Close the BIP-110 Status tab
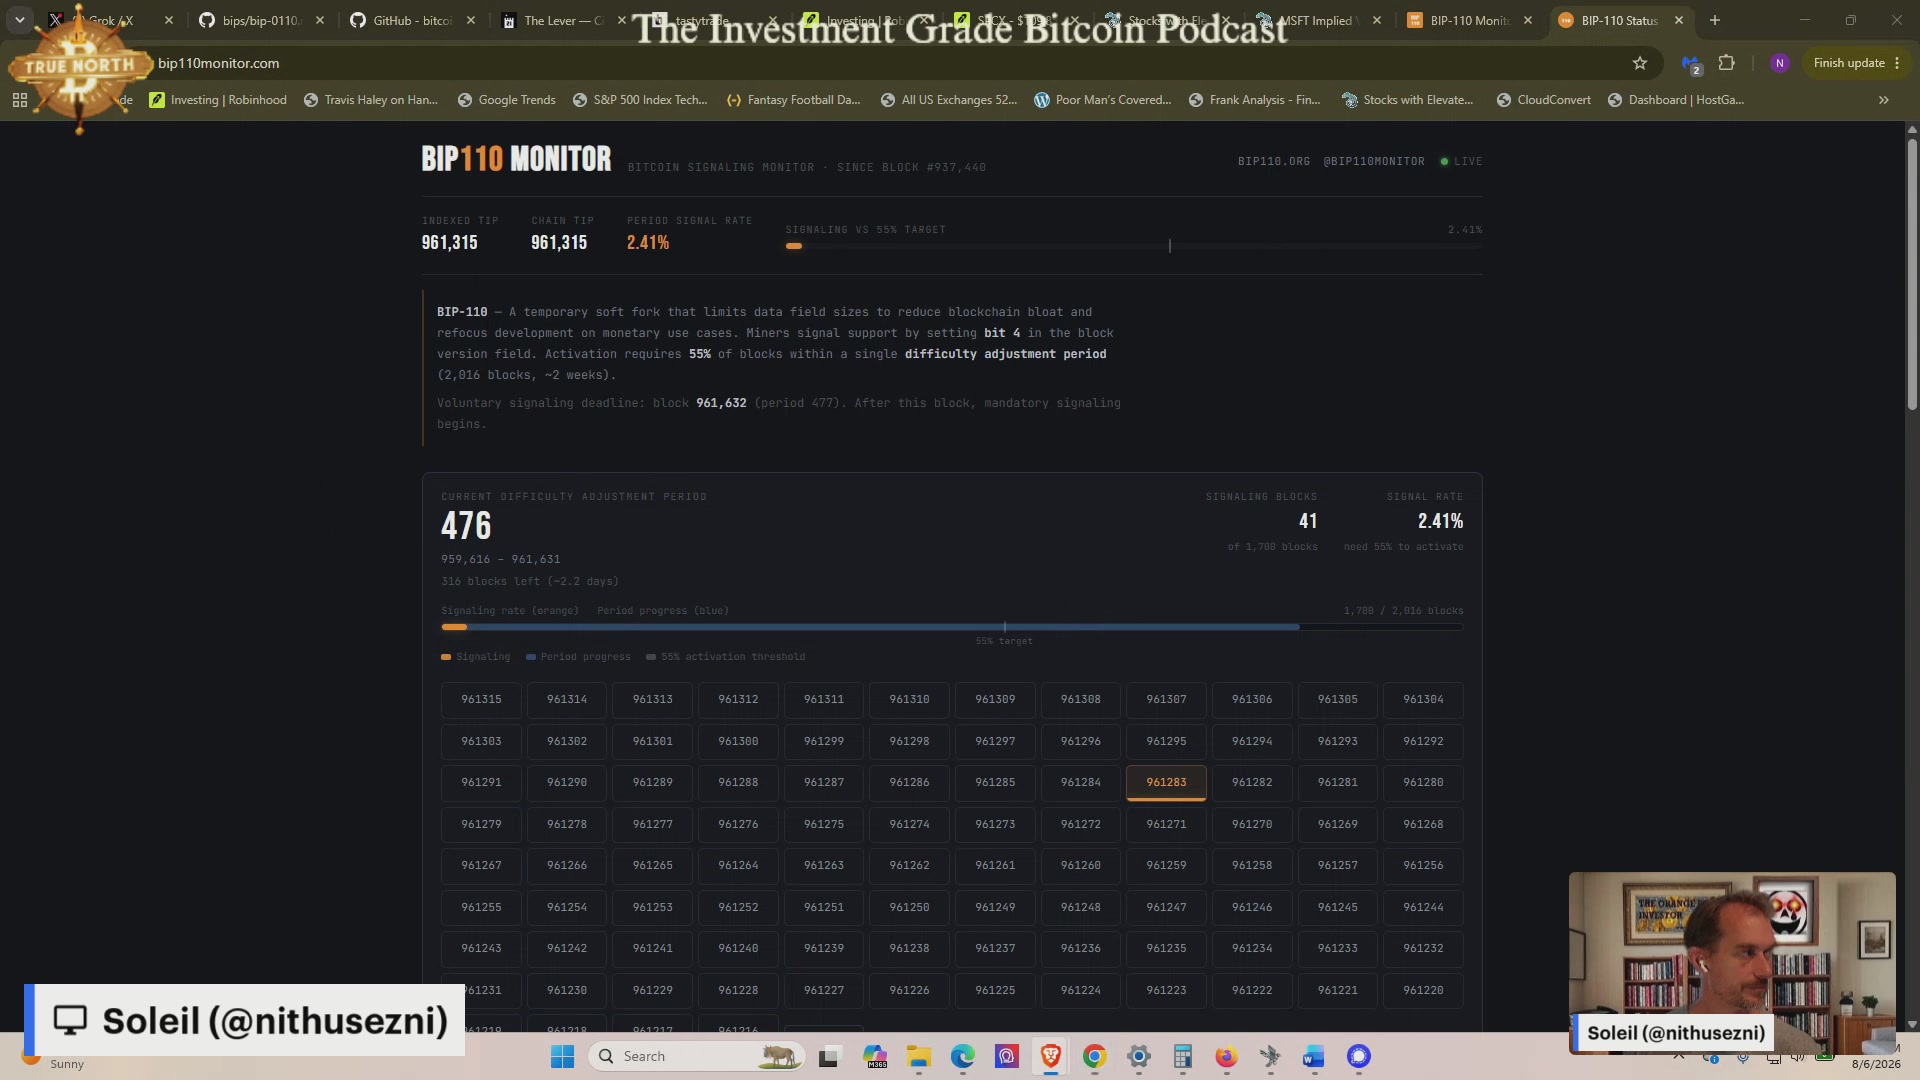The image size is (1920, 1080). pos(1679,20)
